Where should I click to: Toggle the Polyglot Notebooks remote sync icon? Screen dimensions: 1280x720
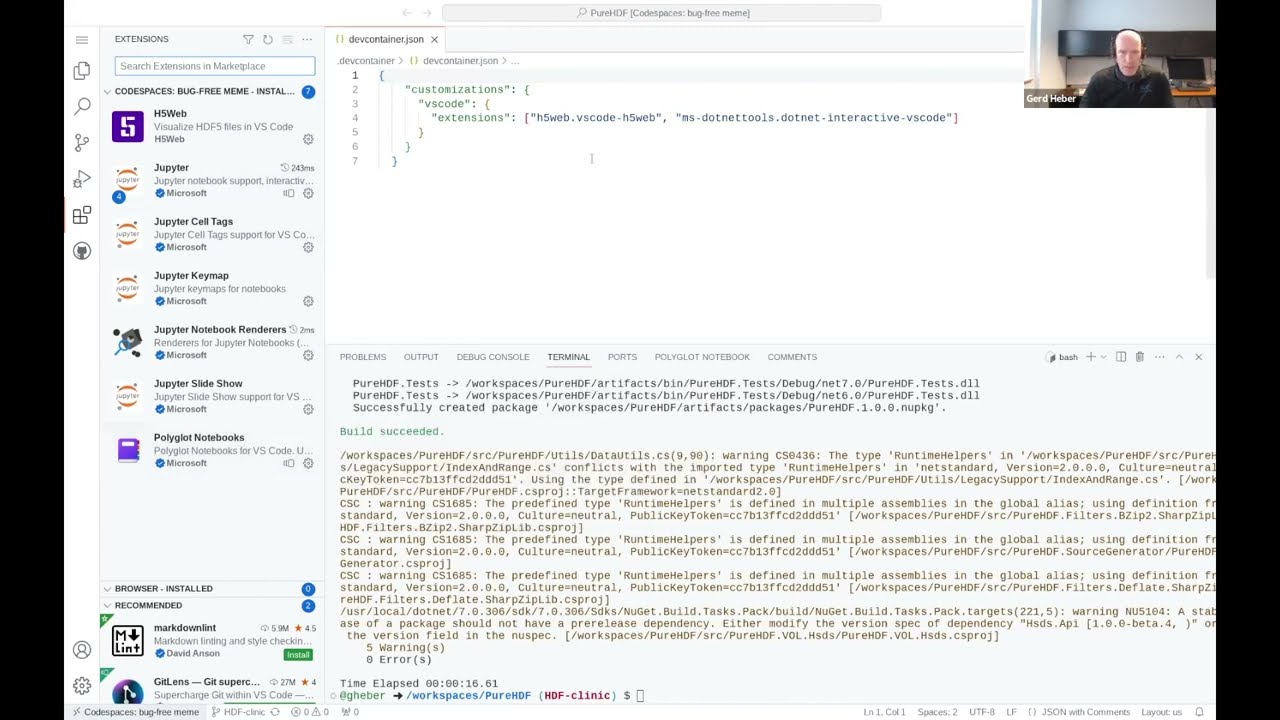pos(289,463)
